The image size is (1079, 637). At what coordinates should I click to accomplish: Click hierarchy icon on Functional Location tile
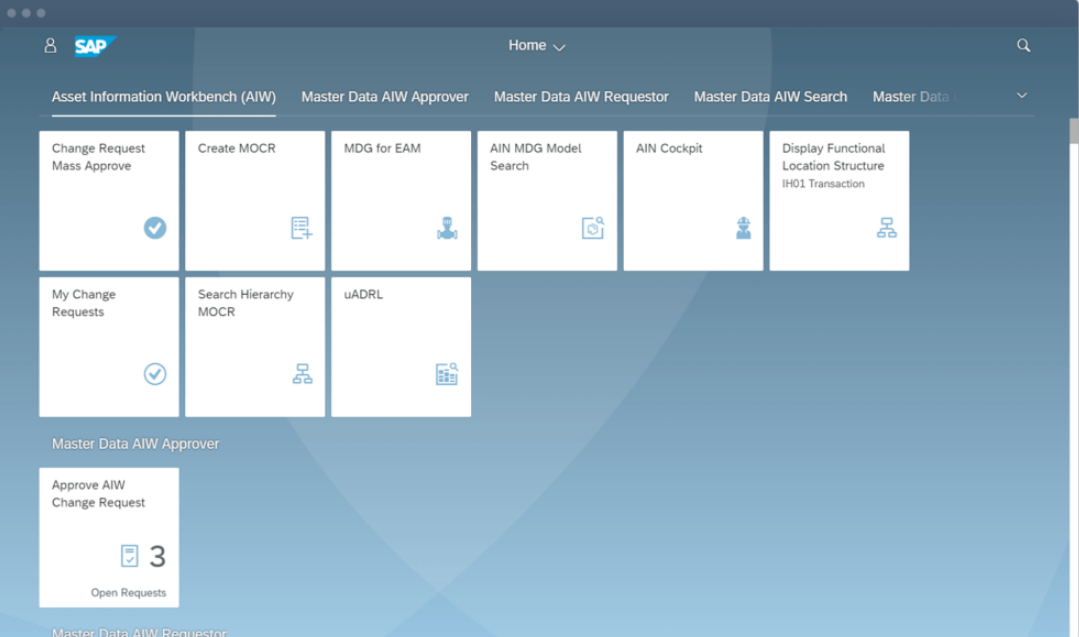(886, 228)
